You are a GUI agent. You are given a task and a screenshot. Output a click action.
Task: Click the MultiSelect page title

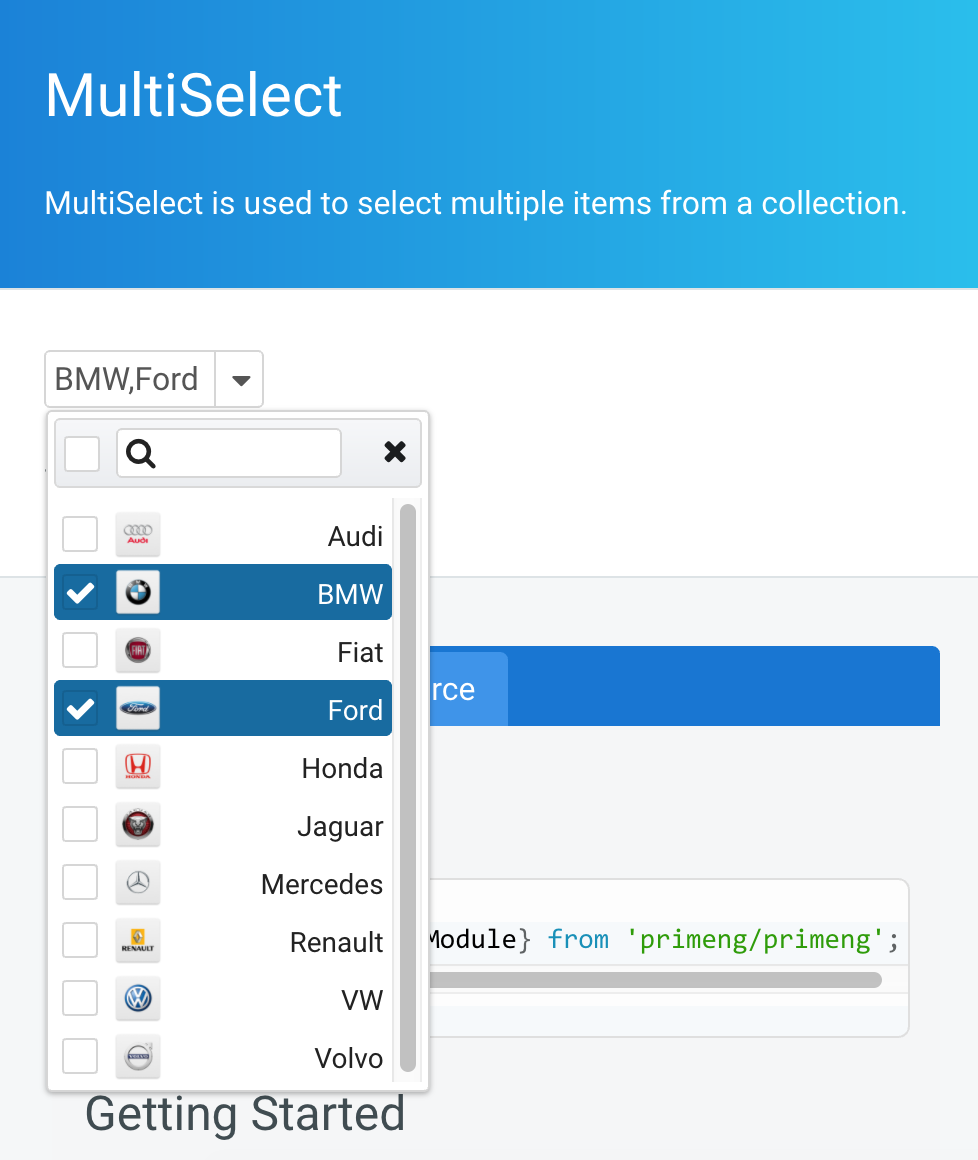coord(193,95)
